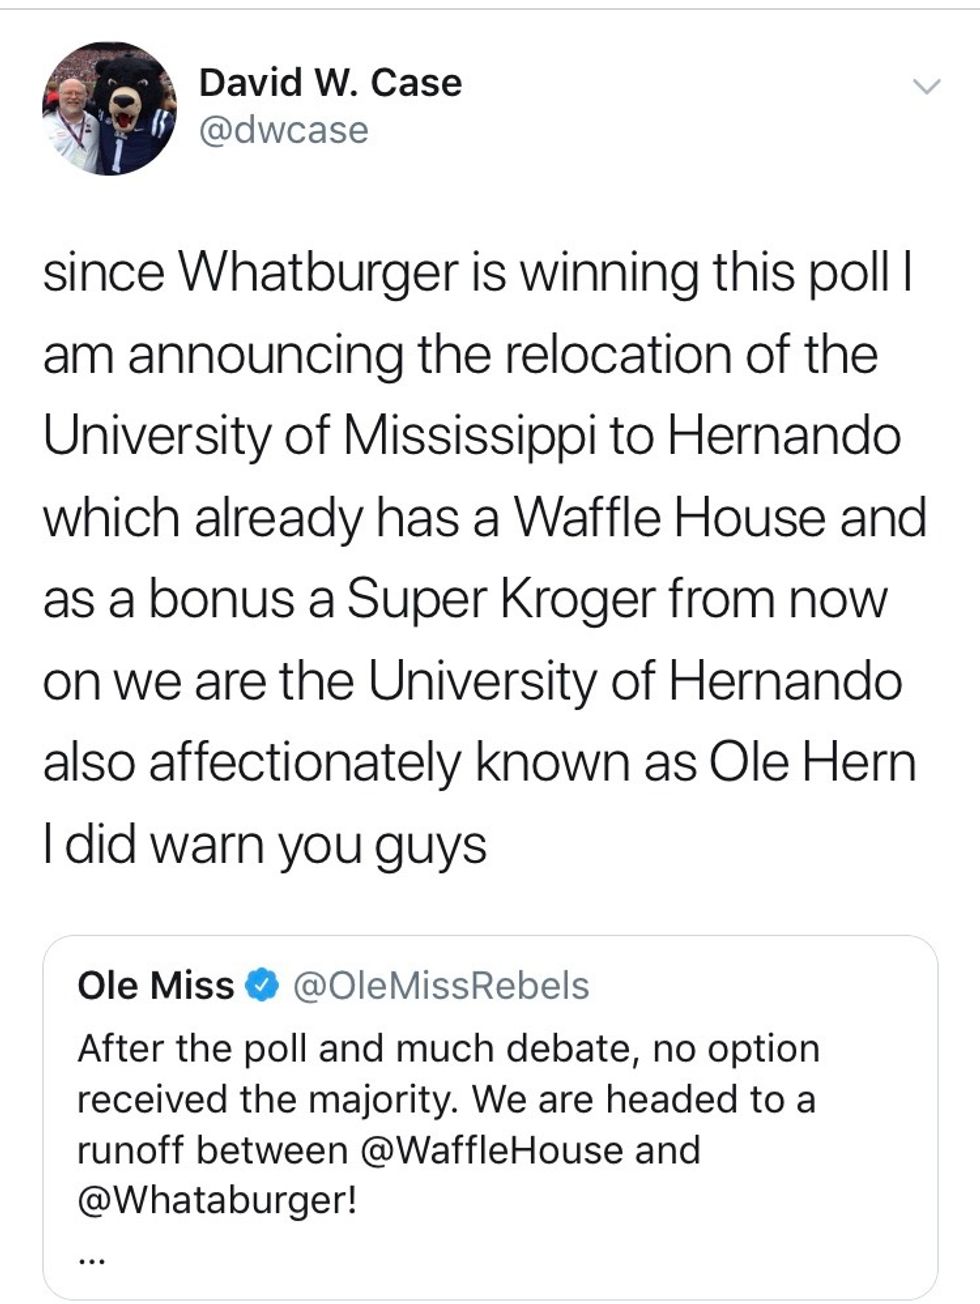Click the word 'Whatburger' in the main tweet

(318, 272)
